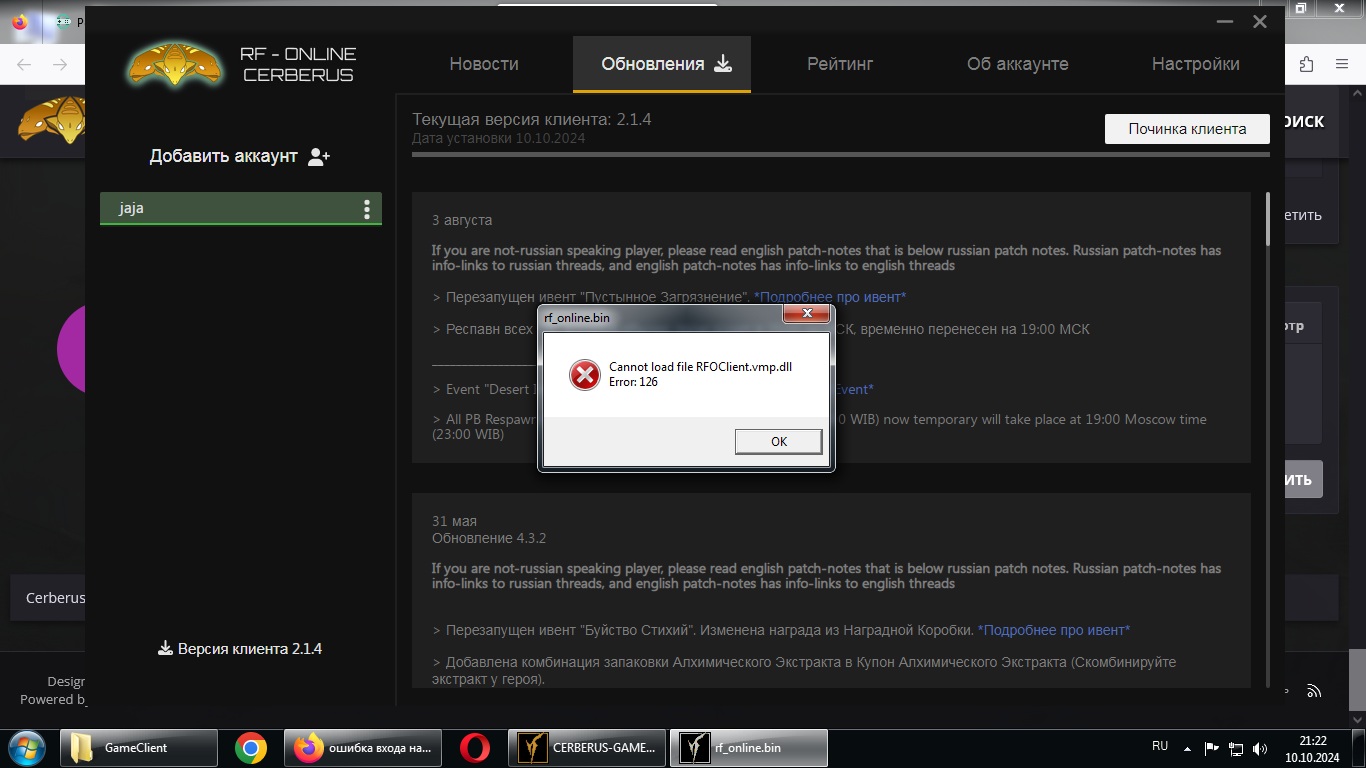Close the rf_online.bin error dialog
The width and height of the screenshot is (1366, 768).
[806, 315]
